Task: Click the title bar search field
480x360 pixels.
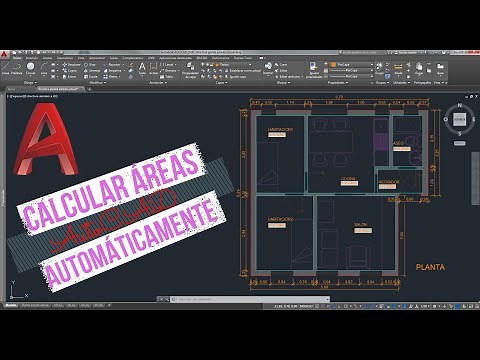Action: (365, 53)
